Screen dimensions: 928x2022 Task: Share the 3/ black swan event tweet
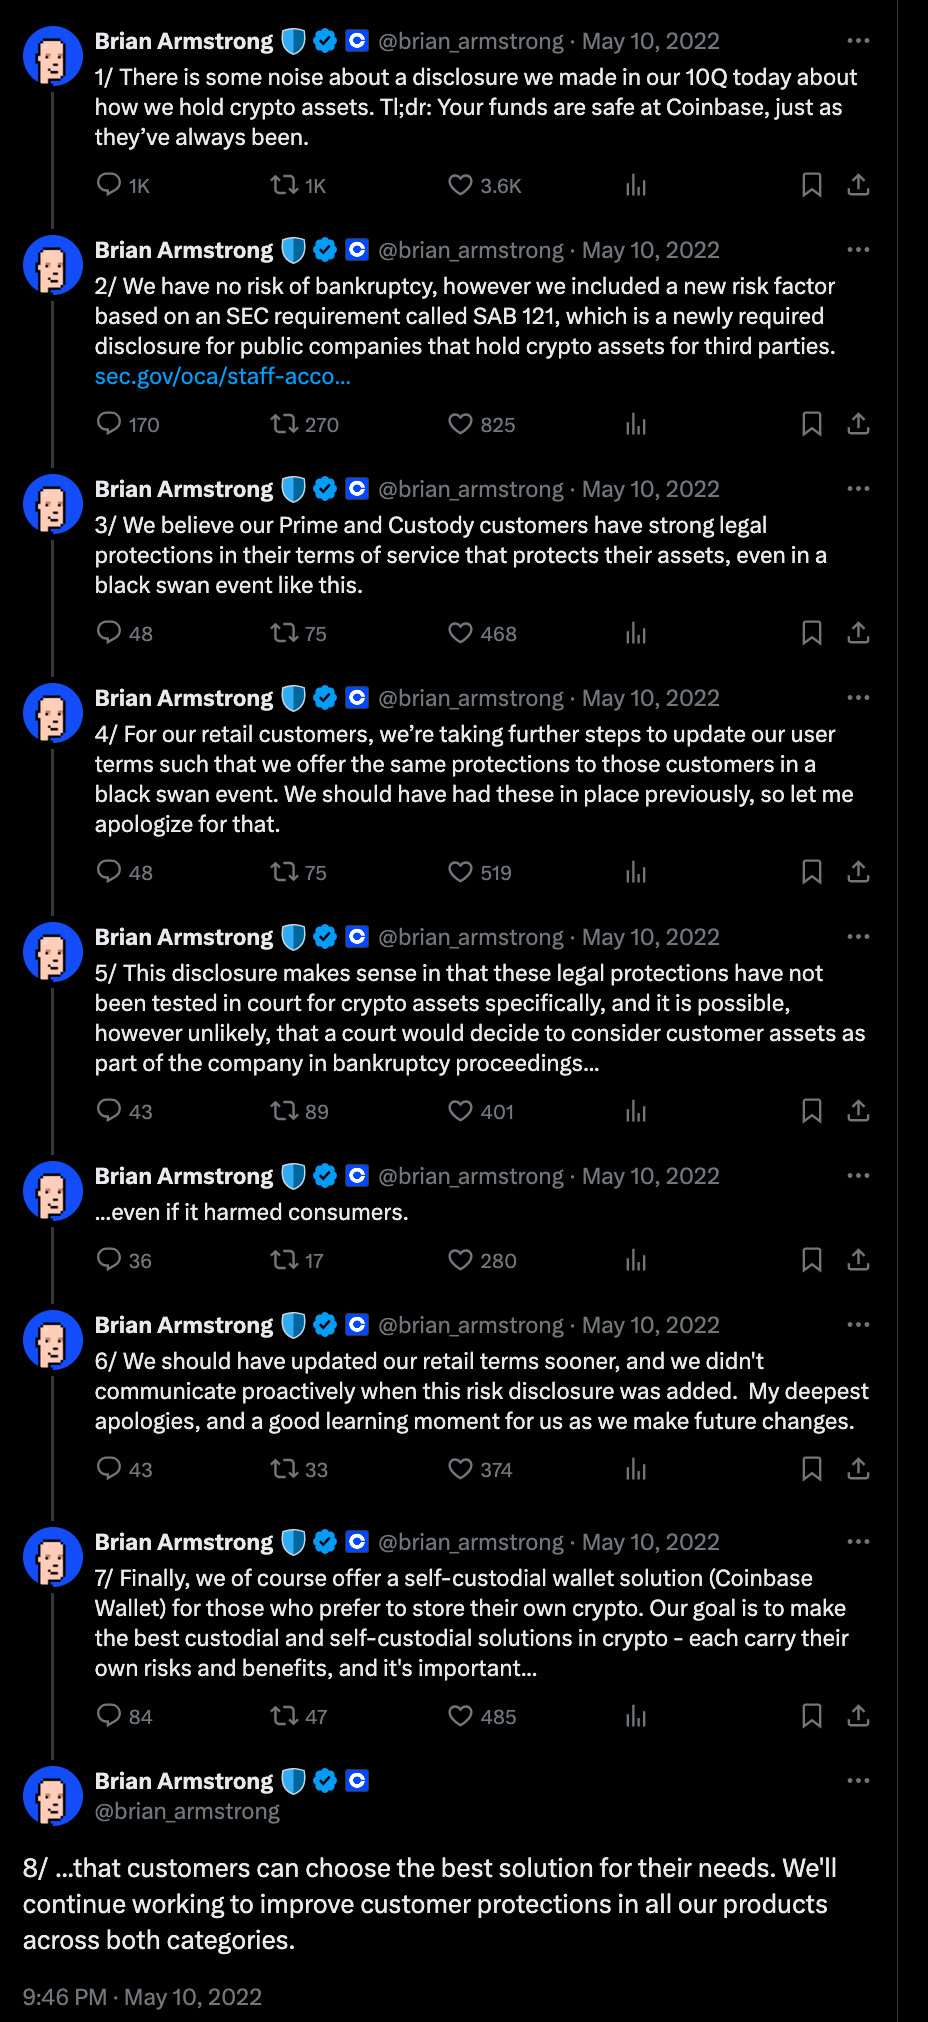(x=858, y=633)
